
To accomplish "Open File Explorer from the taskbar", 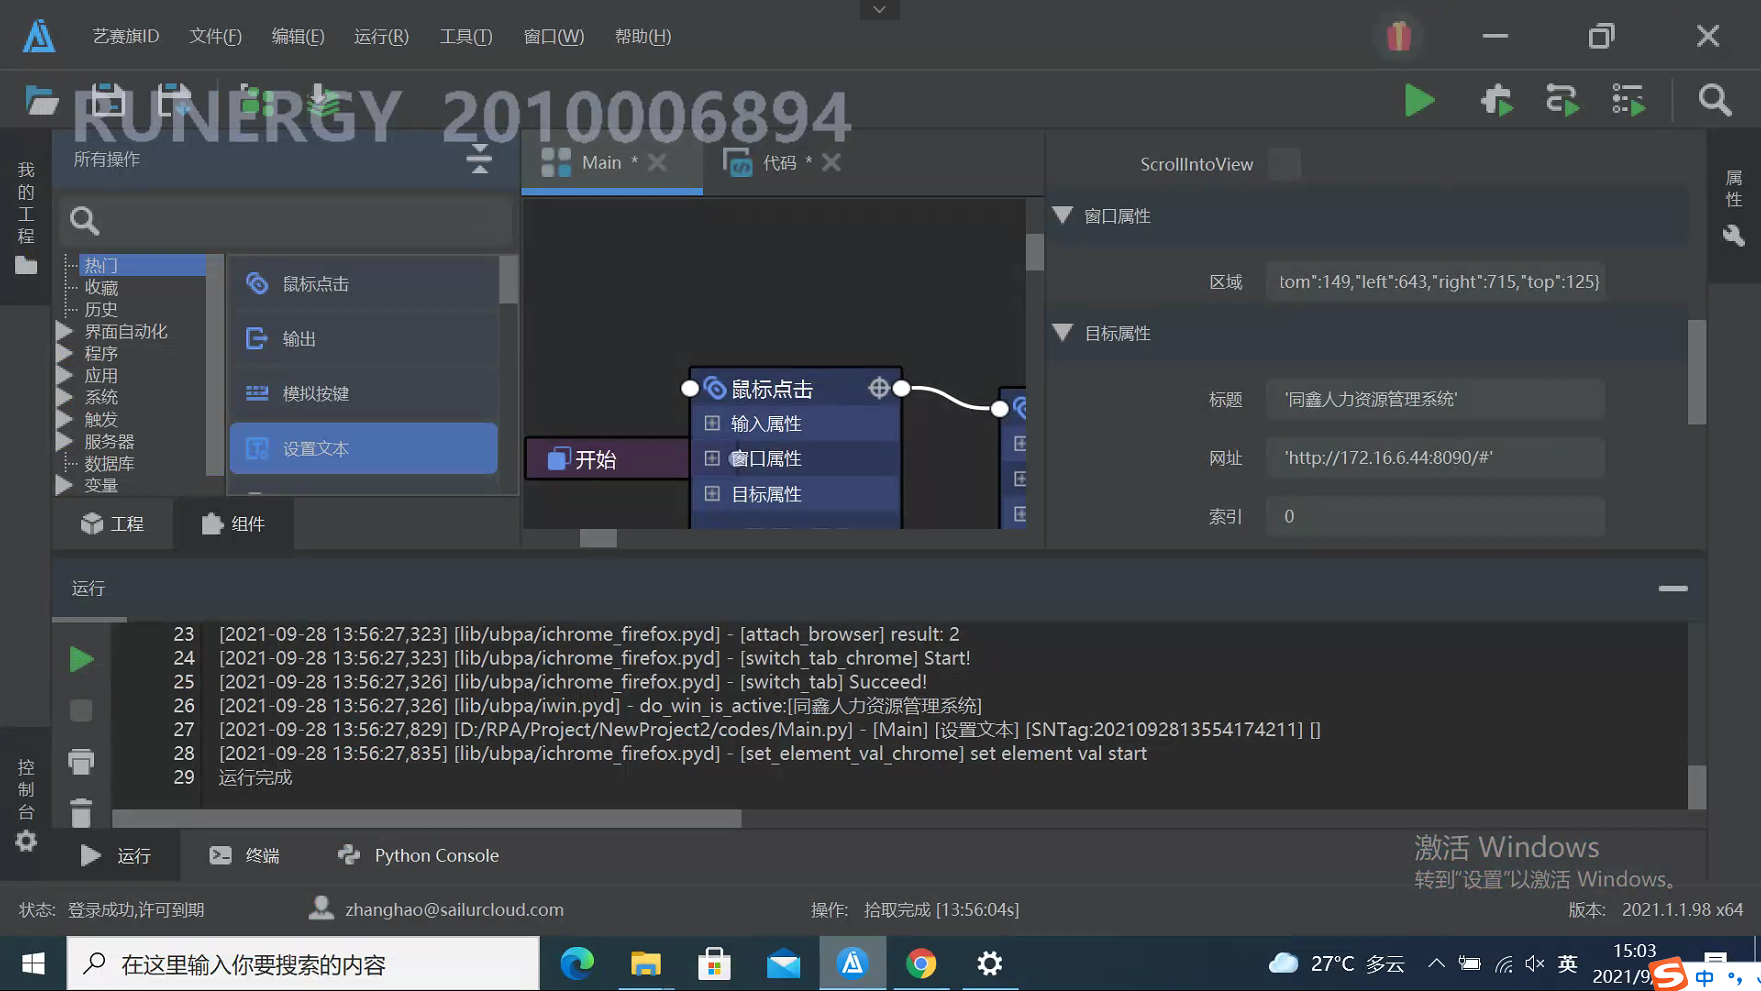I will pyautogui.click(x=646, y=963).
